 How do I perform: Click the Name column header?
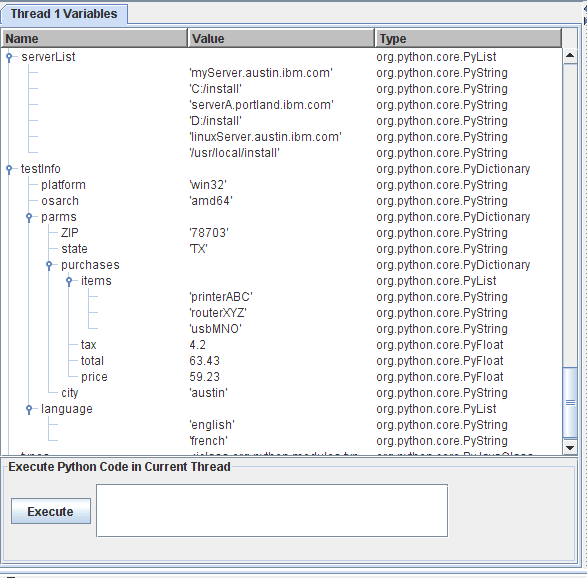point(94,39)
